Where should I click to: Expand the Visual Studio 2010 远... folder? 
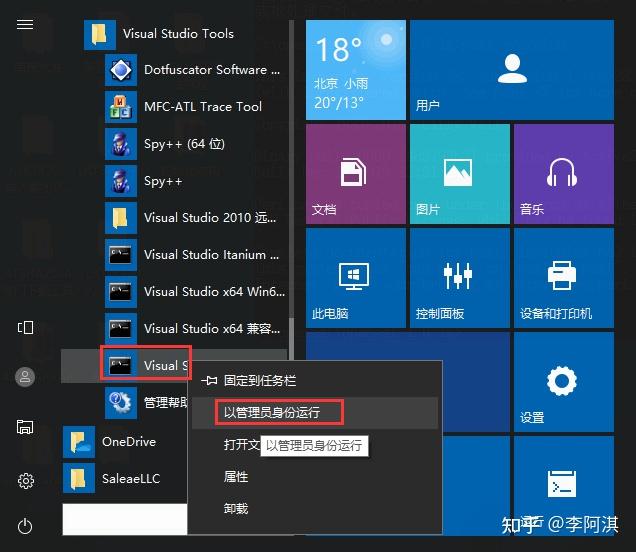(193, 218)
